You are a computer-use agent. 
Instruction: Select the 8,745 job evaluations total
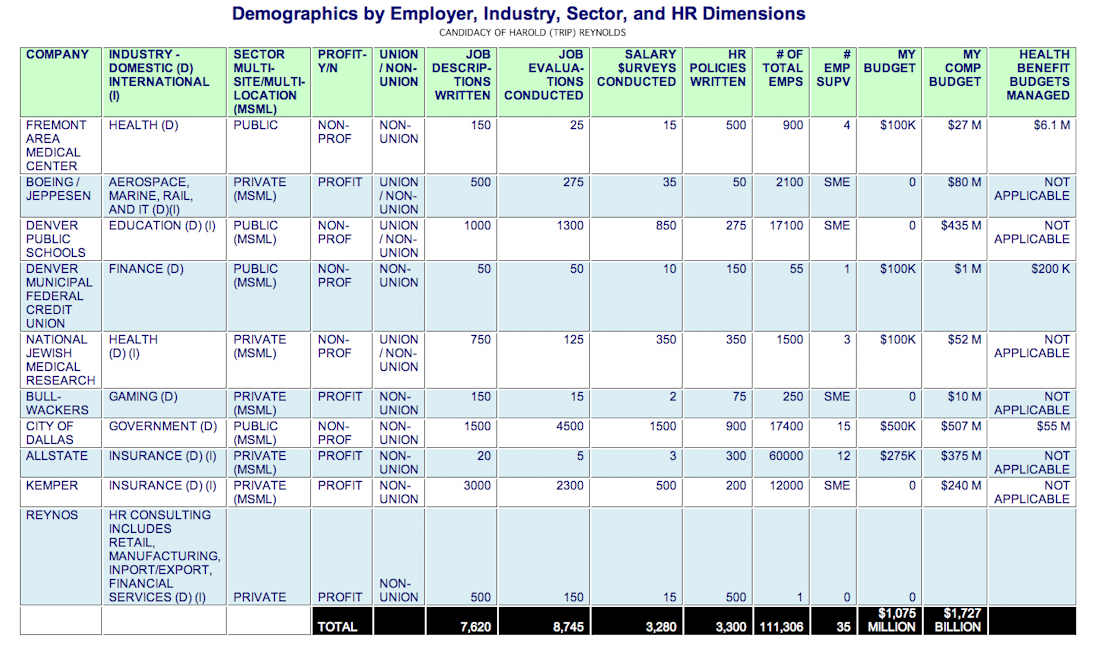click(568, 627)
